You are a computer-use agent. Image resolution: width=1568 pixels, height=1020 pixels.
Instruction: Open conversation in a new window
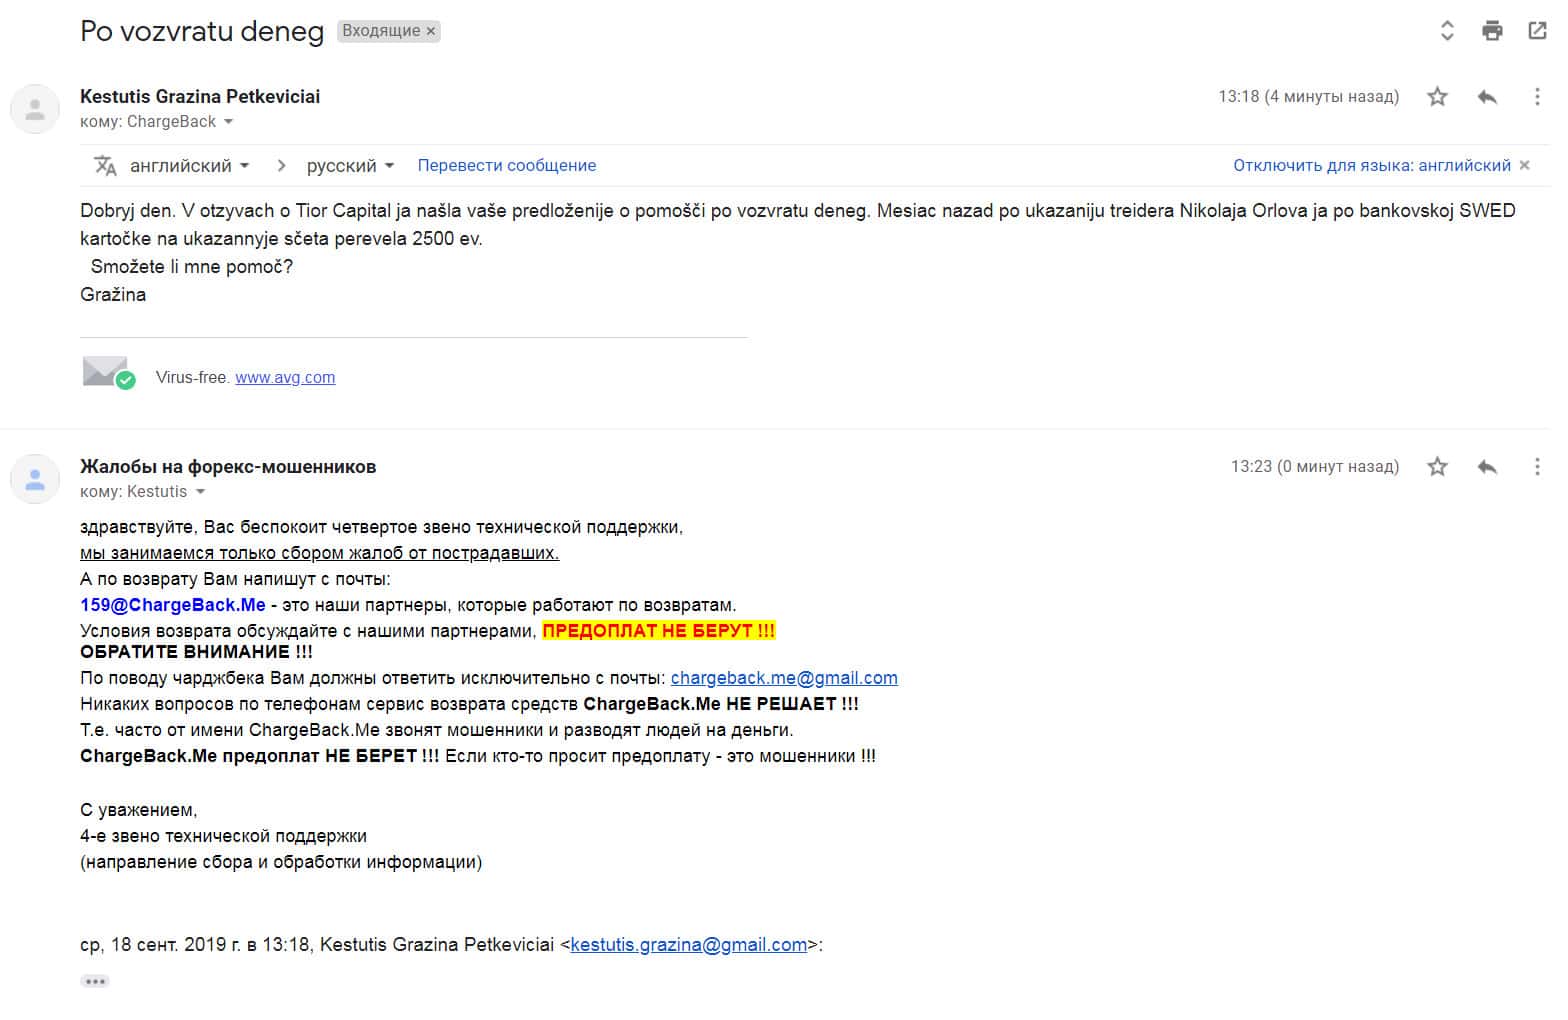(x=1537, y=30)
